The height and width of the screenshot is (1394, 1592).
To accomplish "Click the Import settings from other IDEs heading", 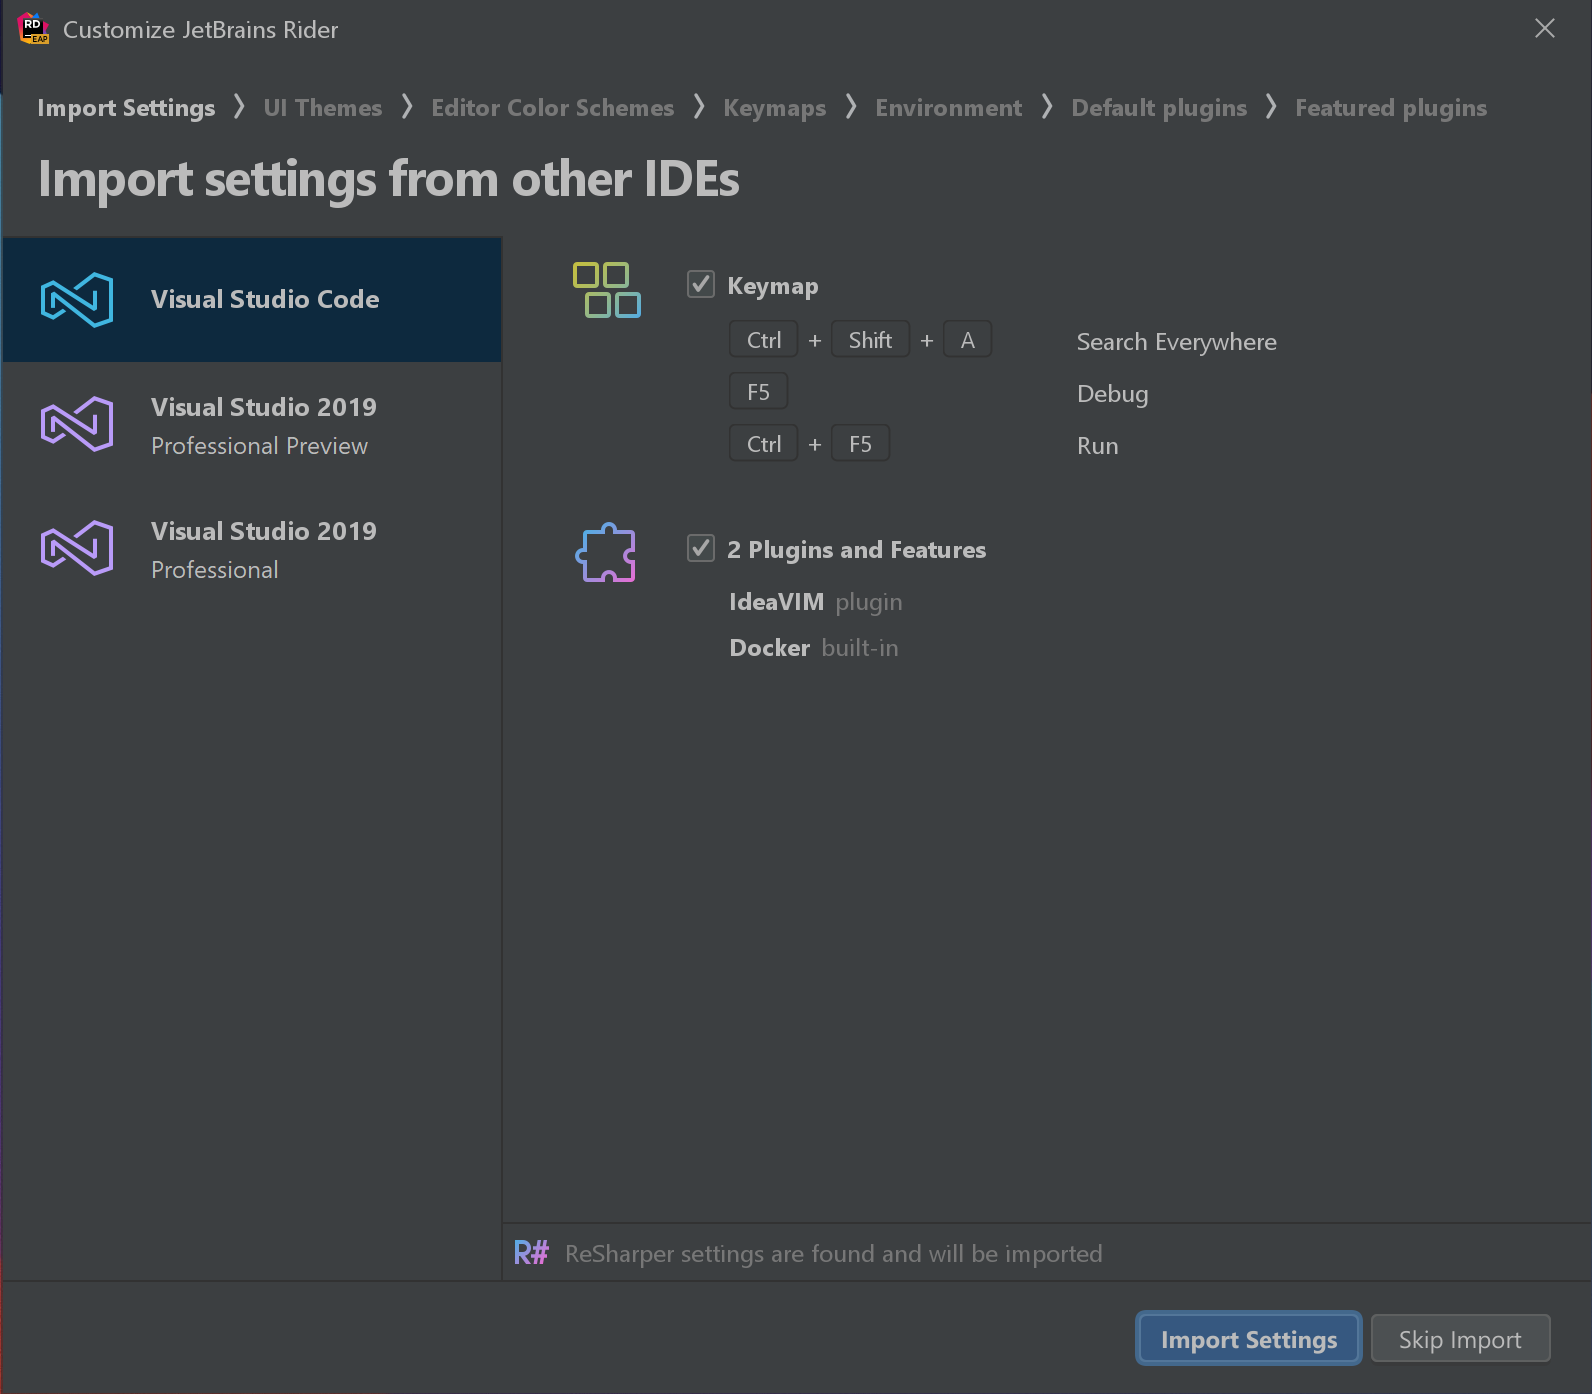I will 389,180.
